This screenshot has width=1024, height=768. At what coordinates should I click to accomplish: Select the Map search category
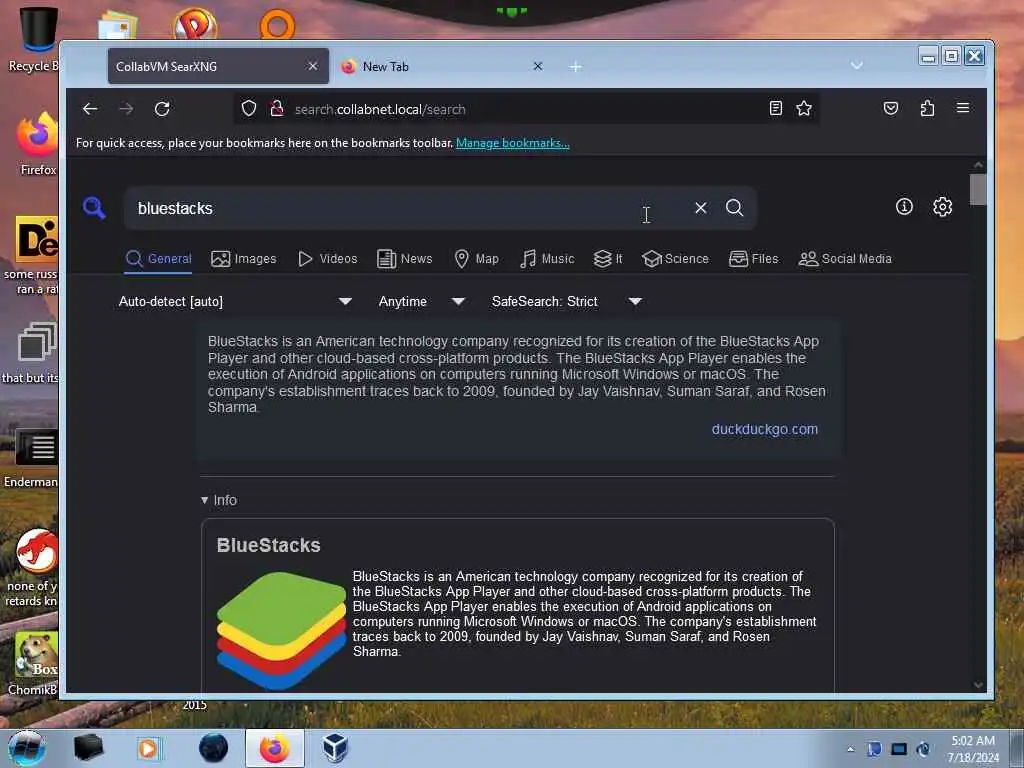[477, 259]
